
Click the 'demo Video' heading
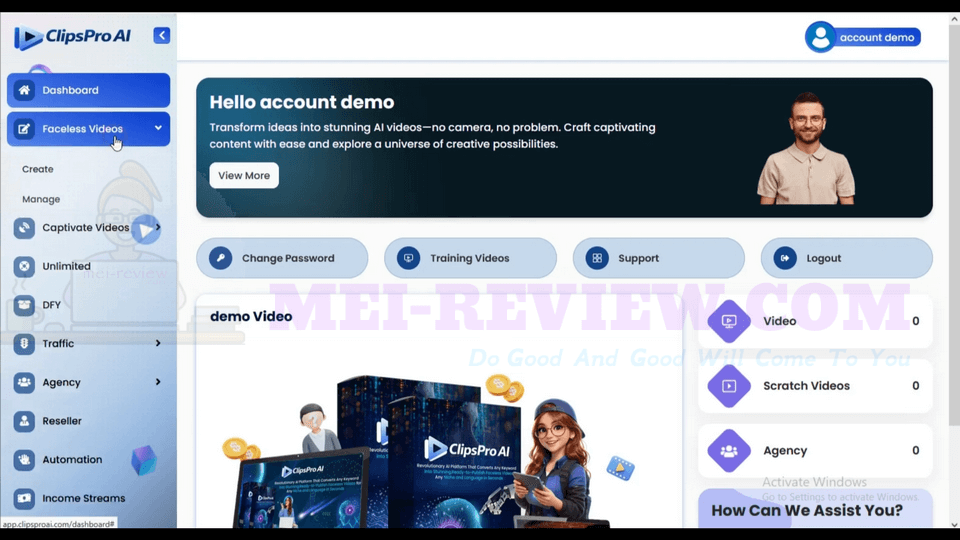[251, 317]
